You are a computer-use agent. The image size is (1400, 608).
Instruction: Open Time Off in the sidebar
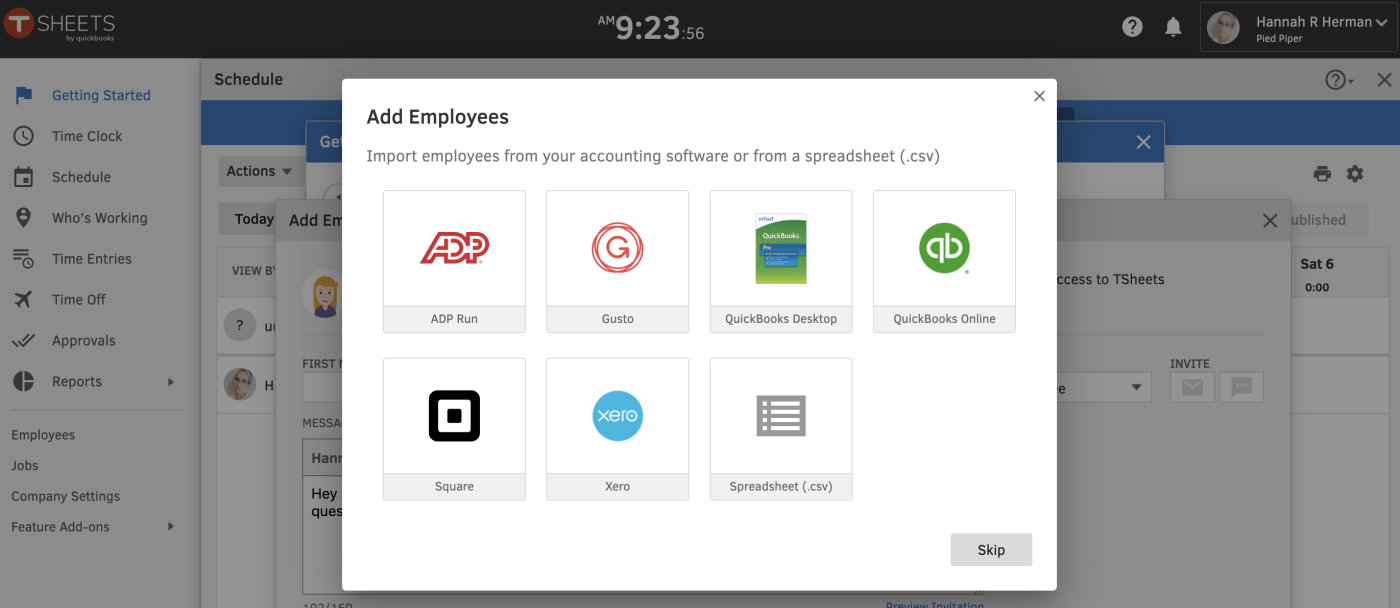pos(79,300)
